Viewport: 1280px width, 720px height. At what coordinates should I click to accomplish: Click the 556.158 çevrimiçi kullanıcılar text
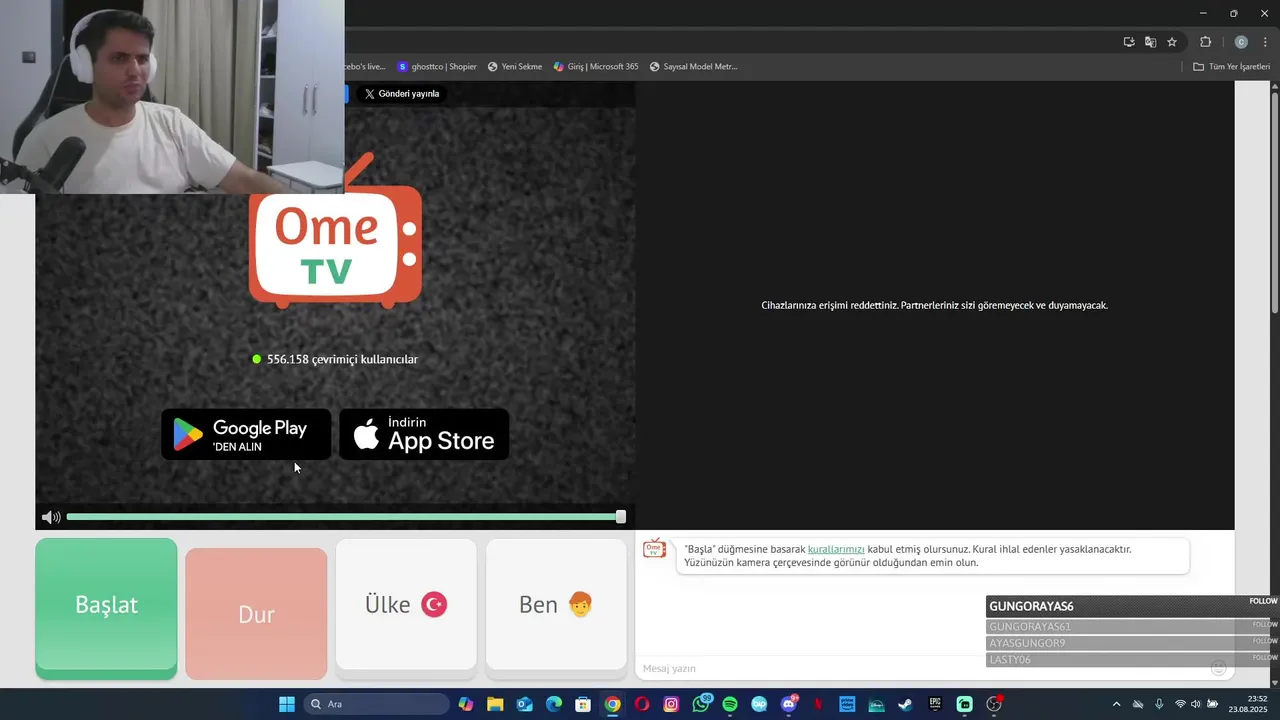[x=342, y=359]
